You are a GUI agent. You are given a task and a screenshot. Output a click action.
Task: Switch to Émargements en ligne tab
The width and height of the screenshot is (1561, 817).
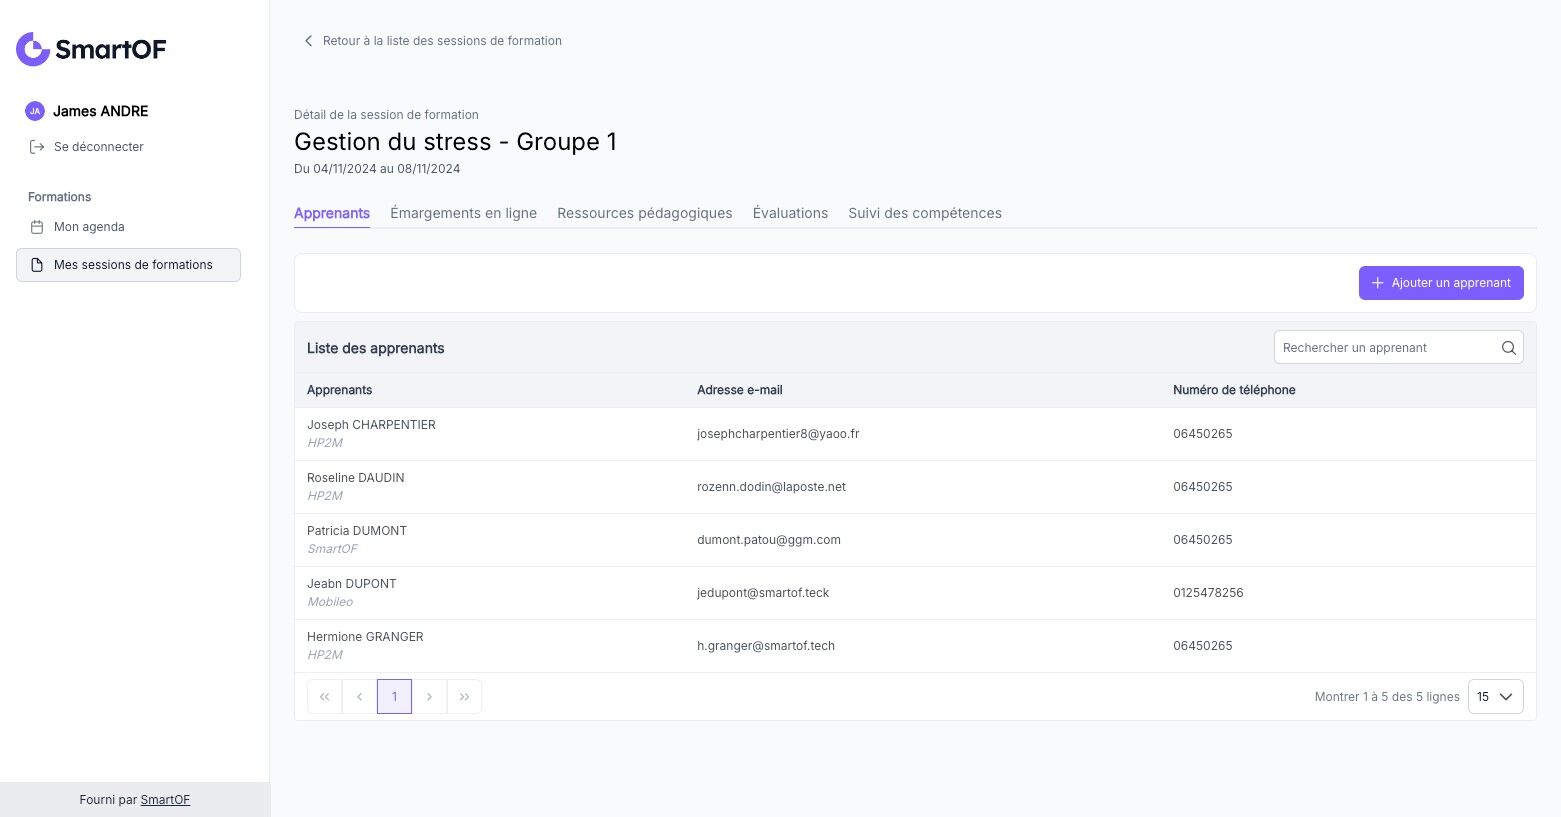(463, 213)
